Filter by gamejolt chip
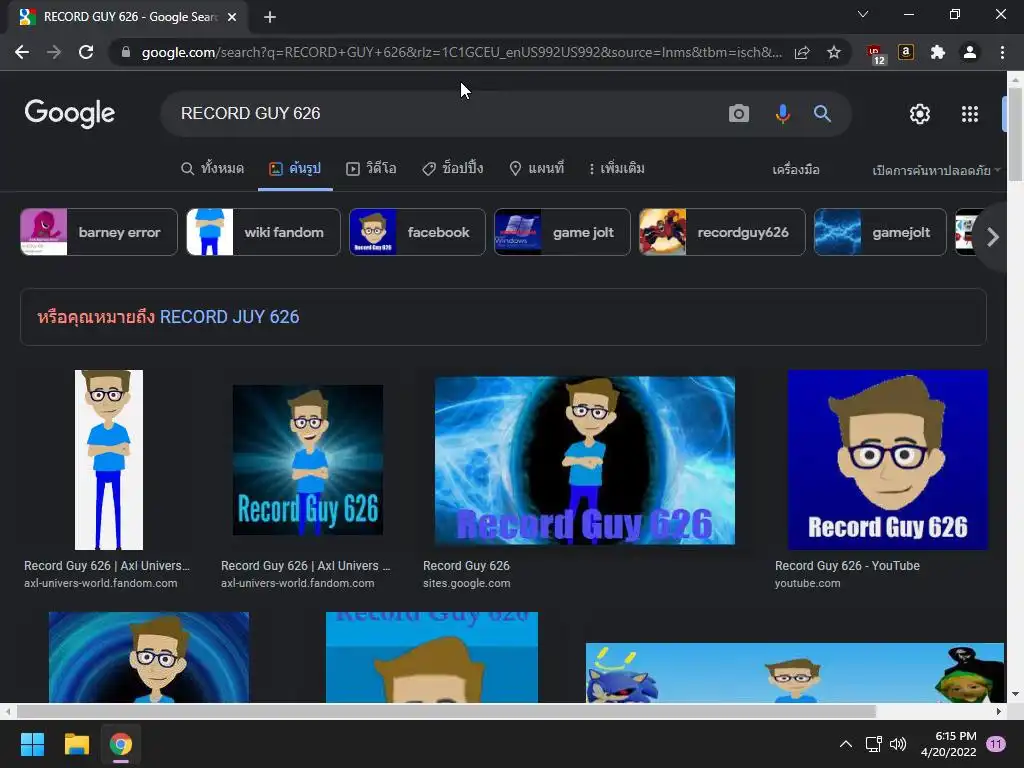Viewport: 1024px width, 768px height. click(880, 232)
